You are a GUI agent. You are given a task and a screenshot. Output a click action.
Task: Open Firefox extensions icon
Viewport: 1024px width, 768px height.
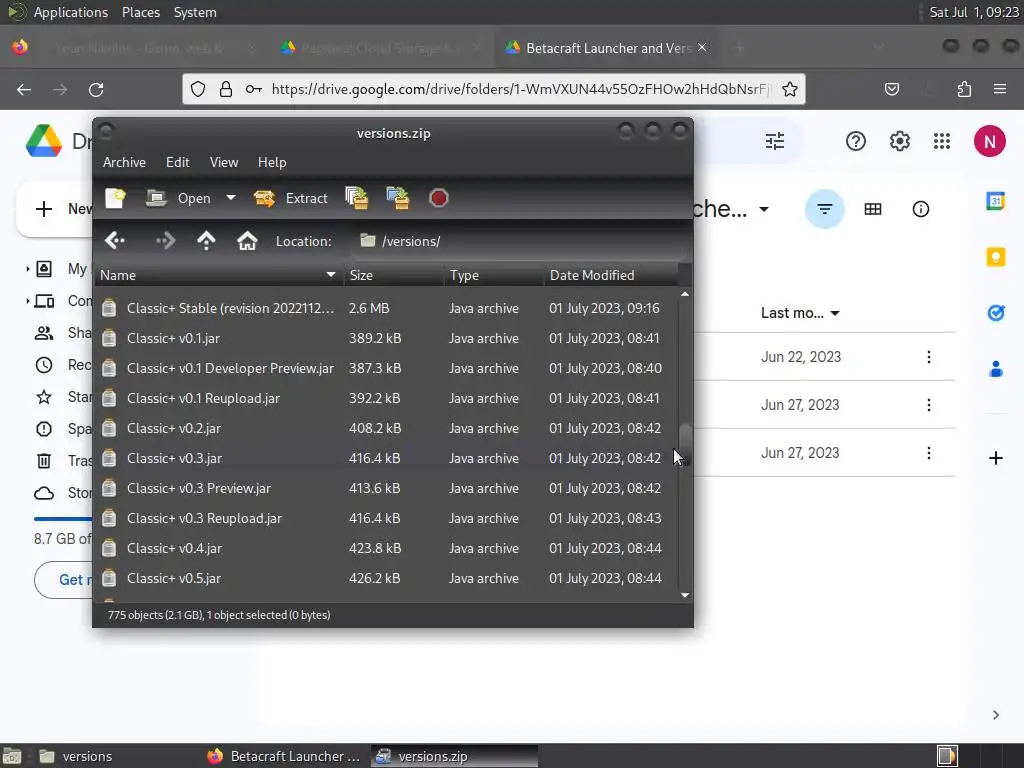964,89
